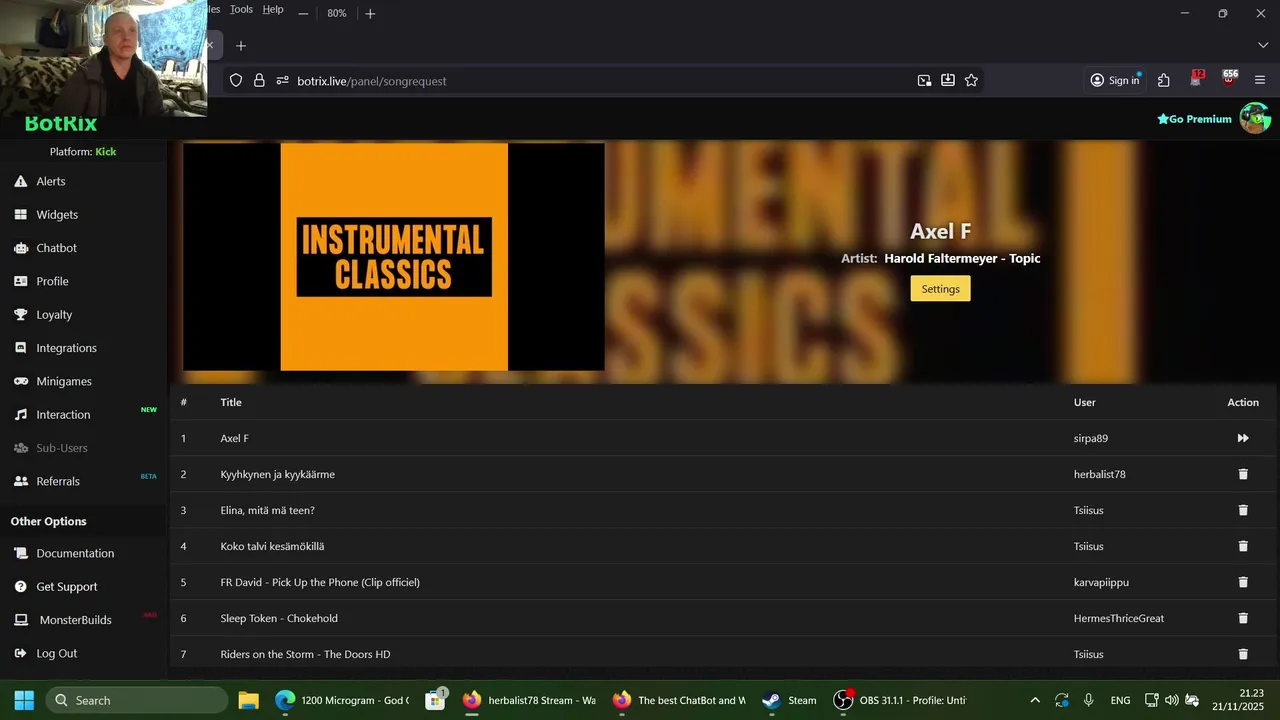Click Get Support in the sidebar
The height and width of the screenshot is (720, 1280).
coord(67,586)
